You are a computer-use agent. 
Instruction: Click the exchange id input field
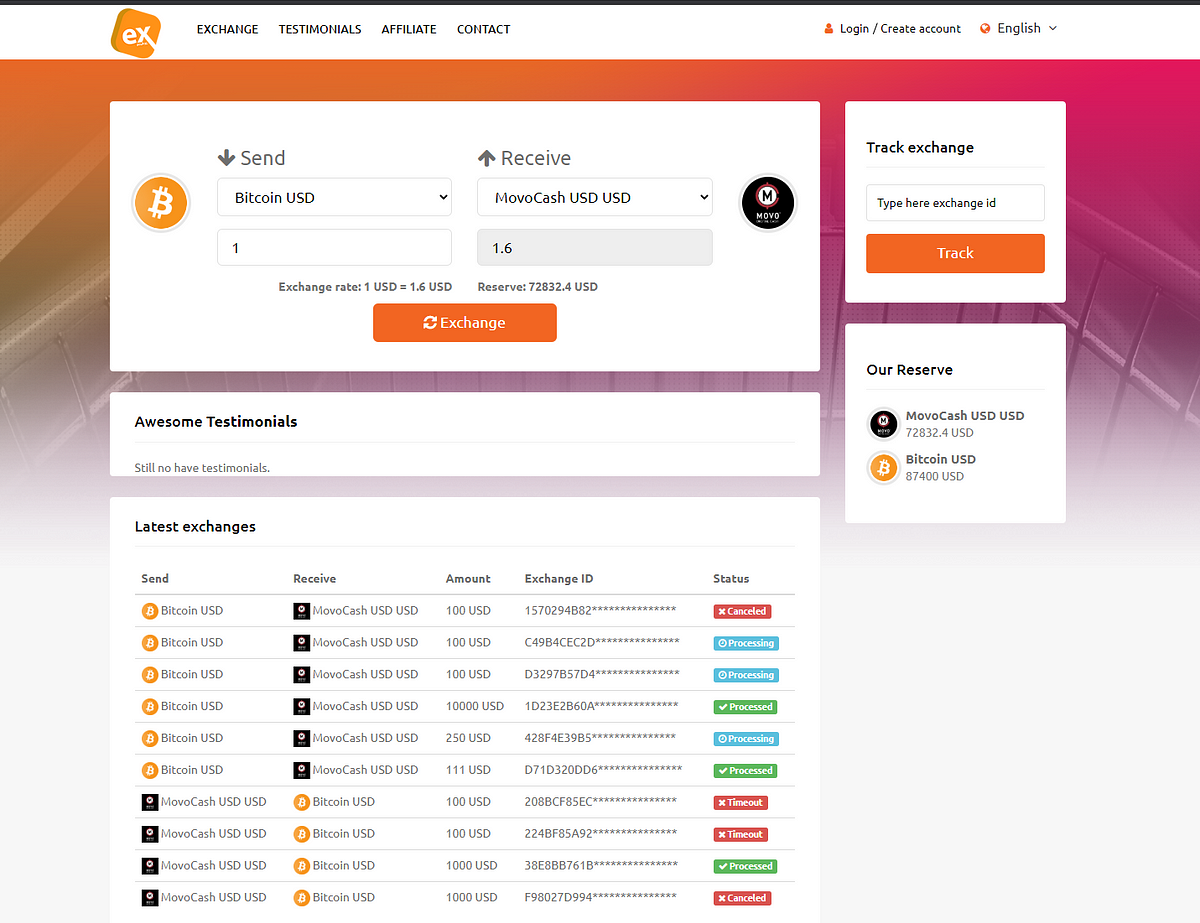[955, 202]
